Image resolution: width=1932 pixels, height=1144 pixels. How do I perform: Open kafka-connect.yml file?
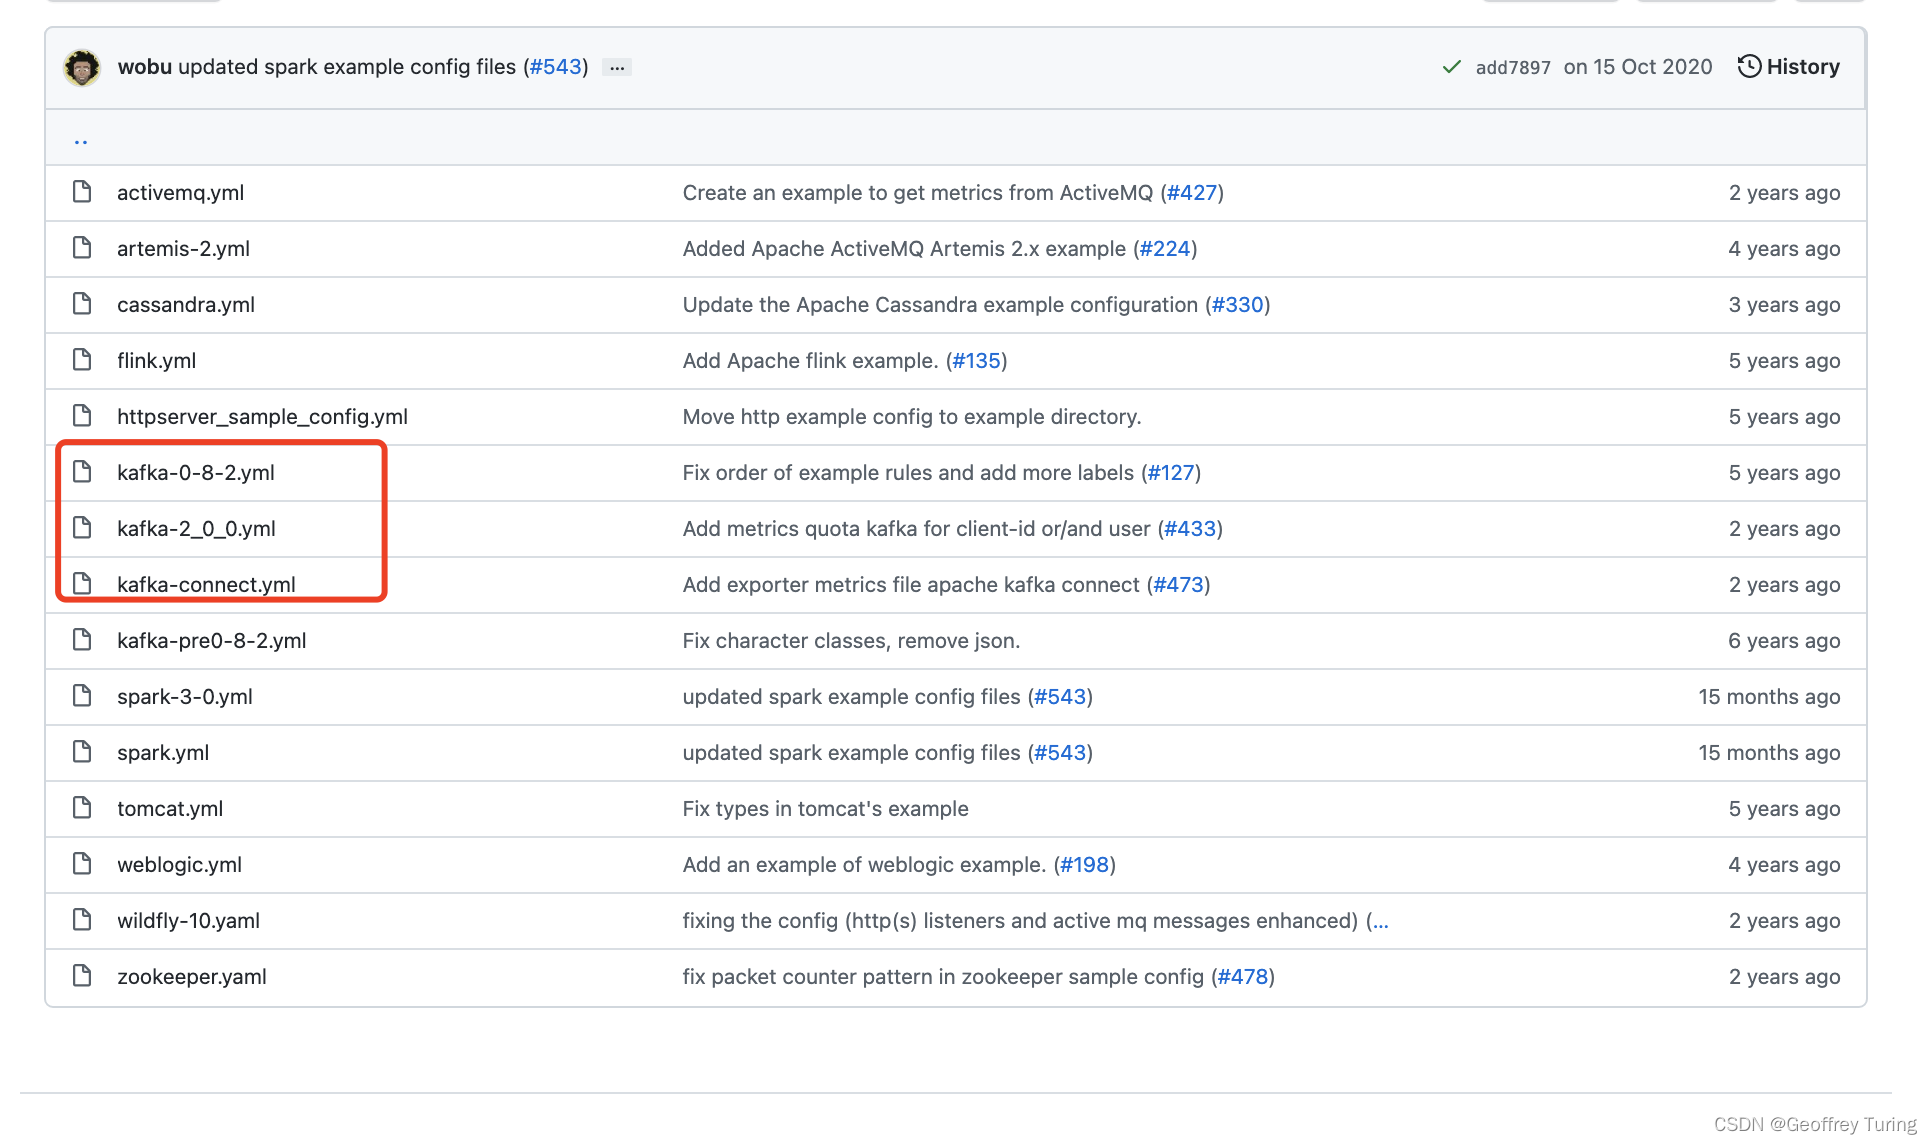[x=206, y=584]
